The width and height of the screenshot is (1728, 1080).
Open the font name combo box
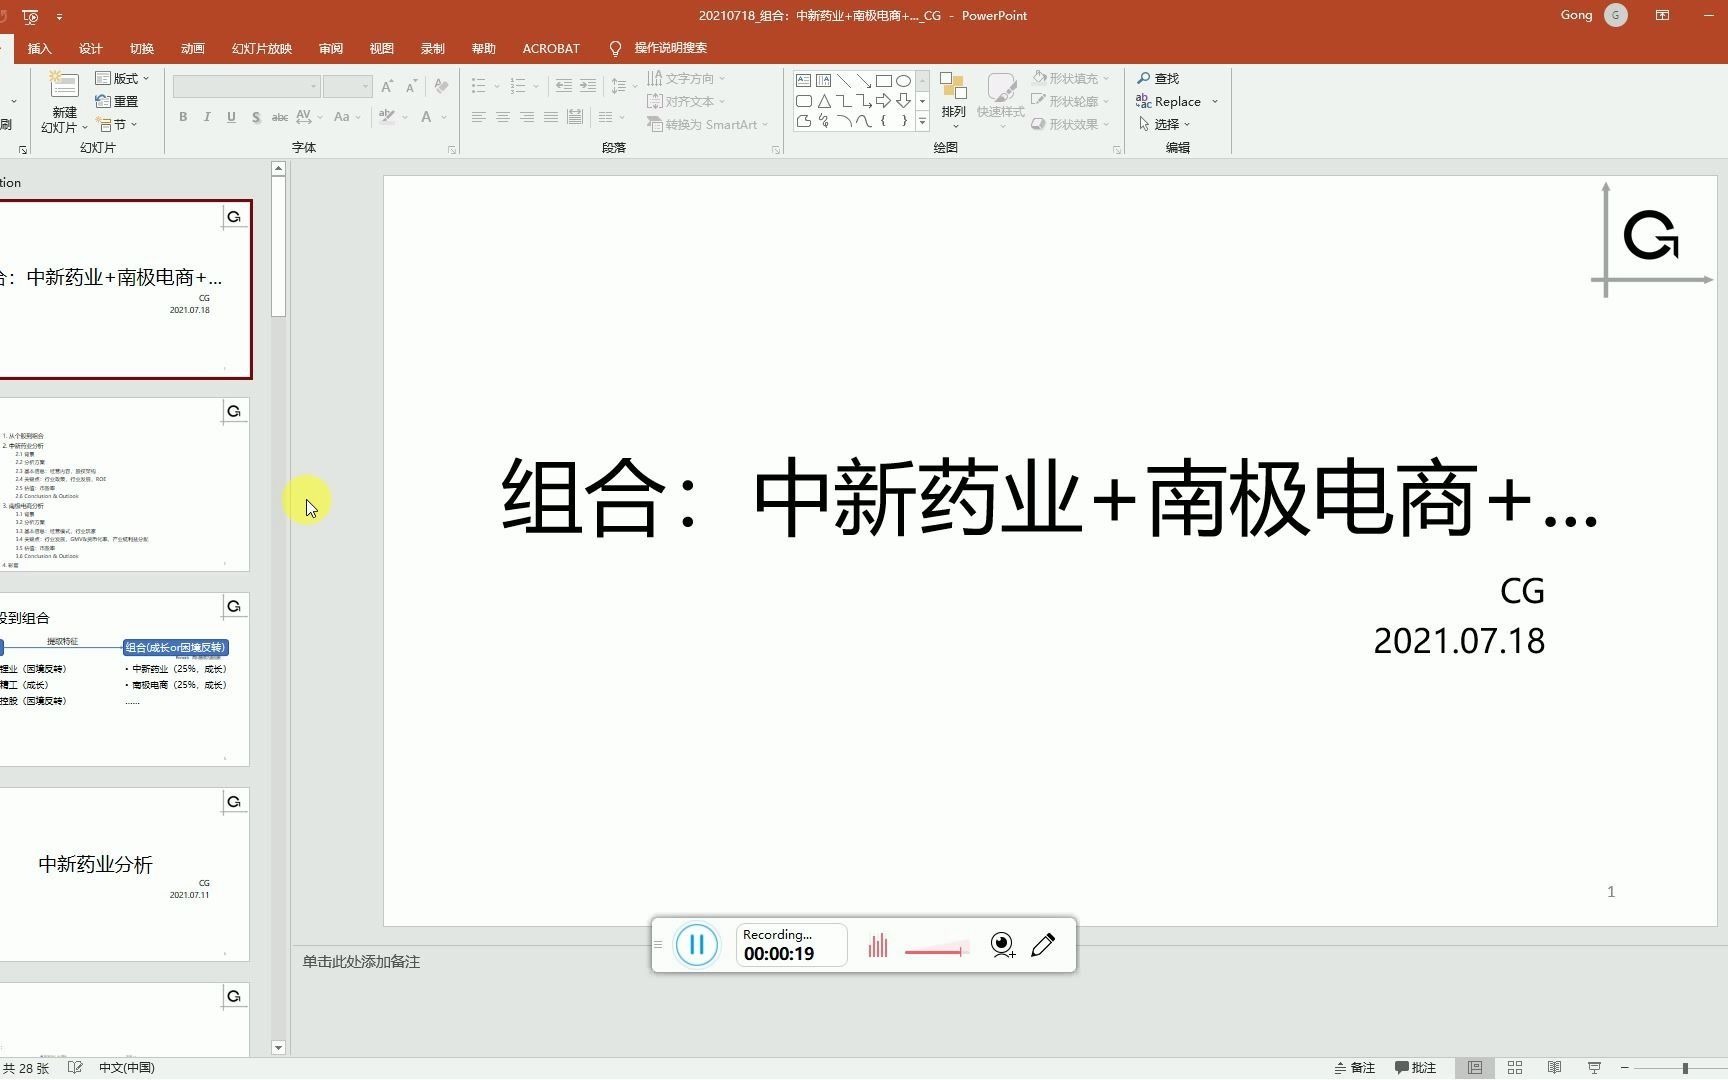pyautogui.click(x=246, y=86)
